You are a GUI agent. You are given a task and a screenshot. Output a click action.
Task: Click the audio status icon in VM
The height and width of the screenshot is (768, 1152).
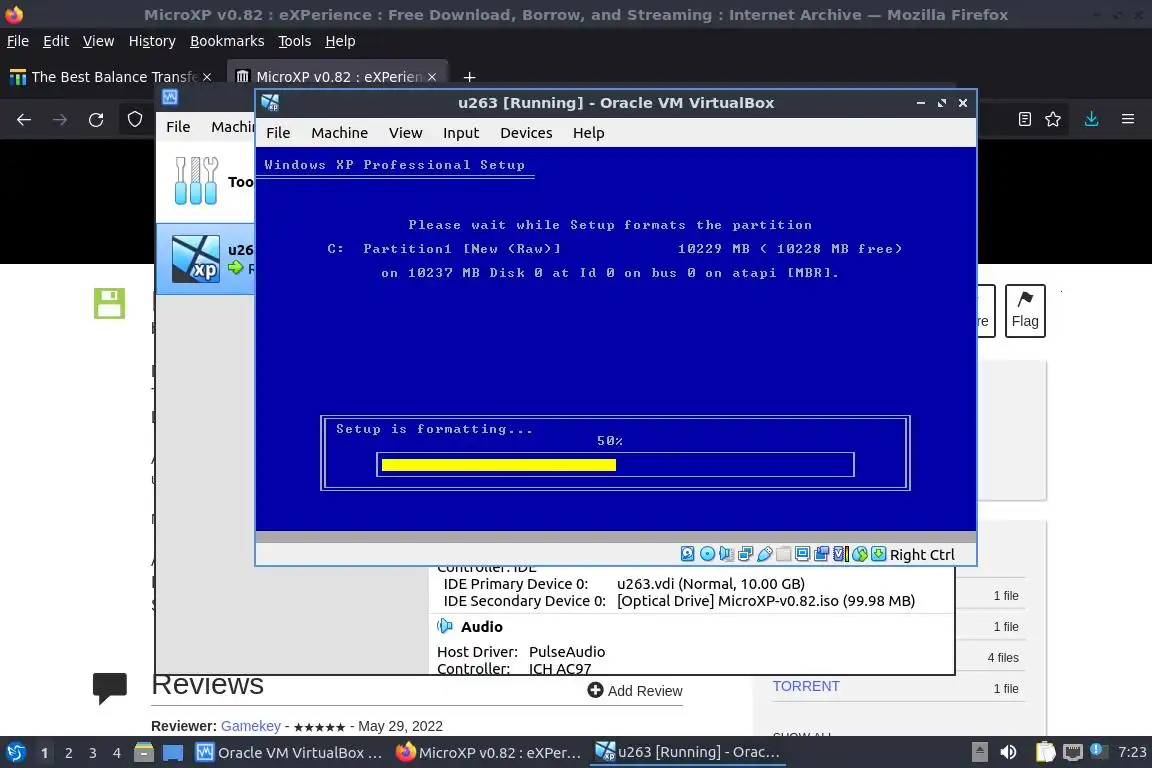pyautogui.click(x=727, y=554)
